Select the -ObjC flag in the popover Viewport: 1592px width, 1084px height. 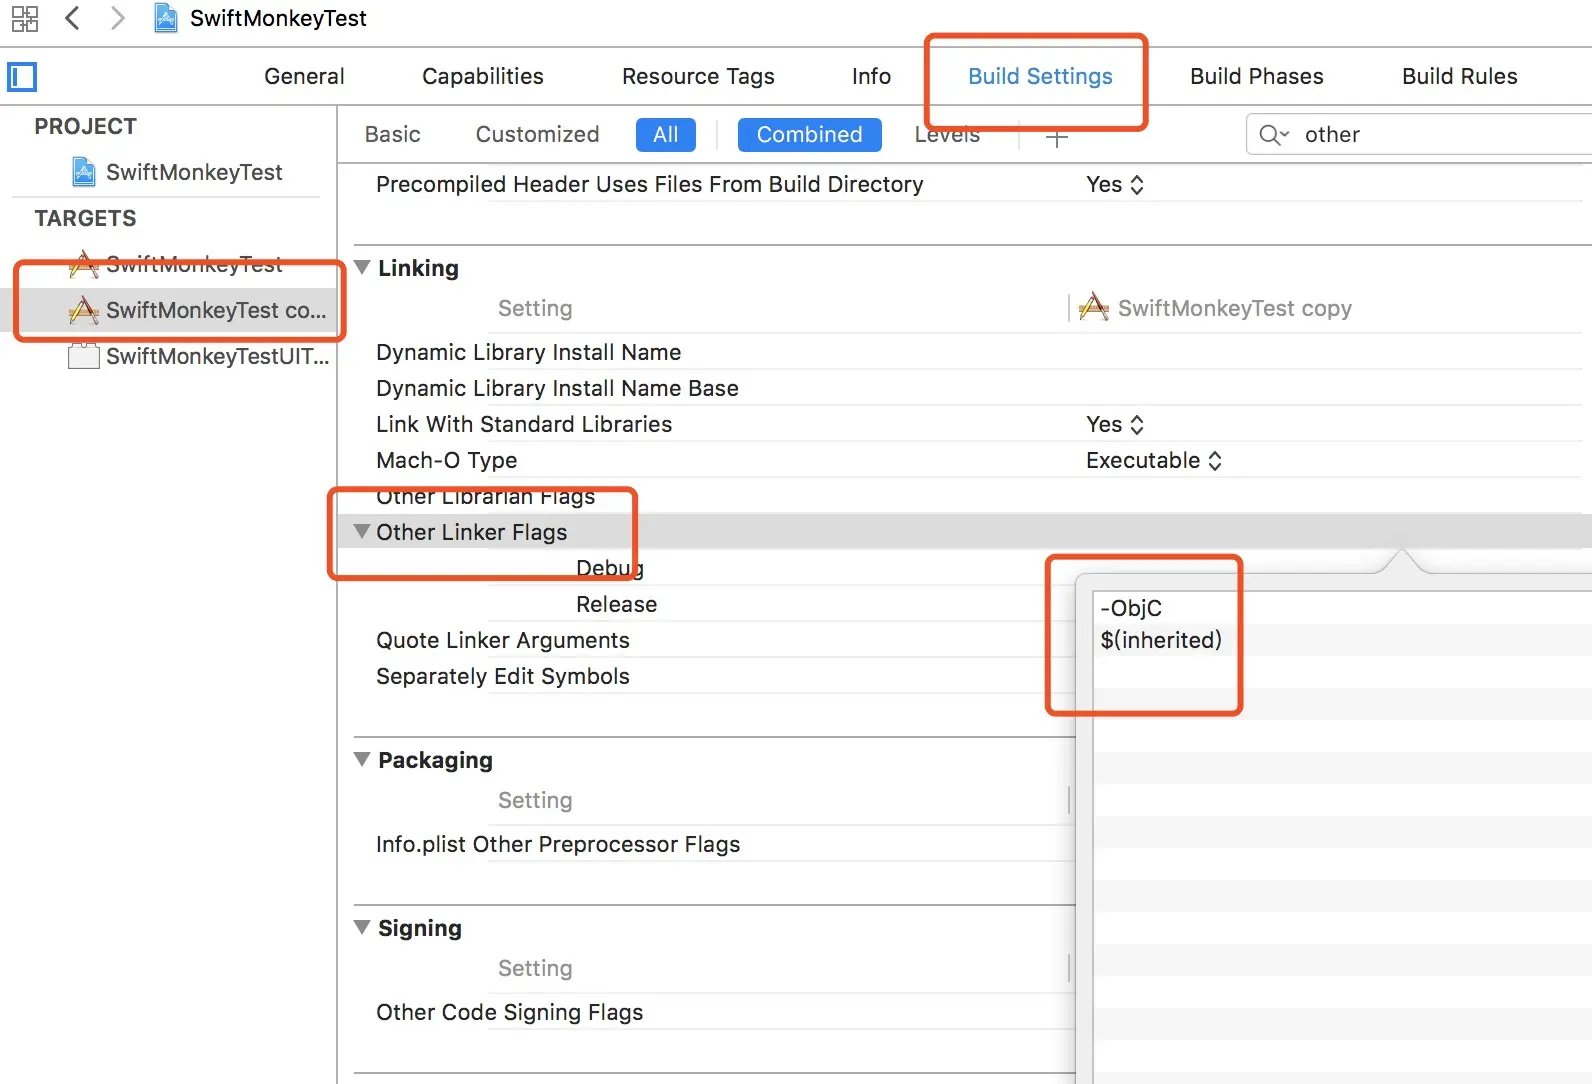point(1131,608)
